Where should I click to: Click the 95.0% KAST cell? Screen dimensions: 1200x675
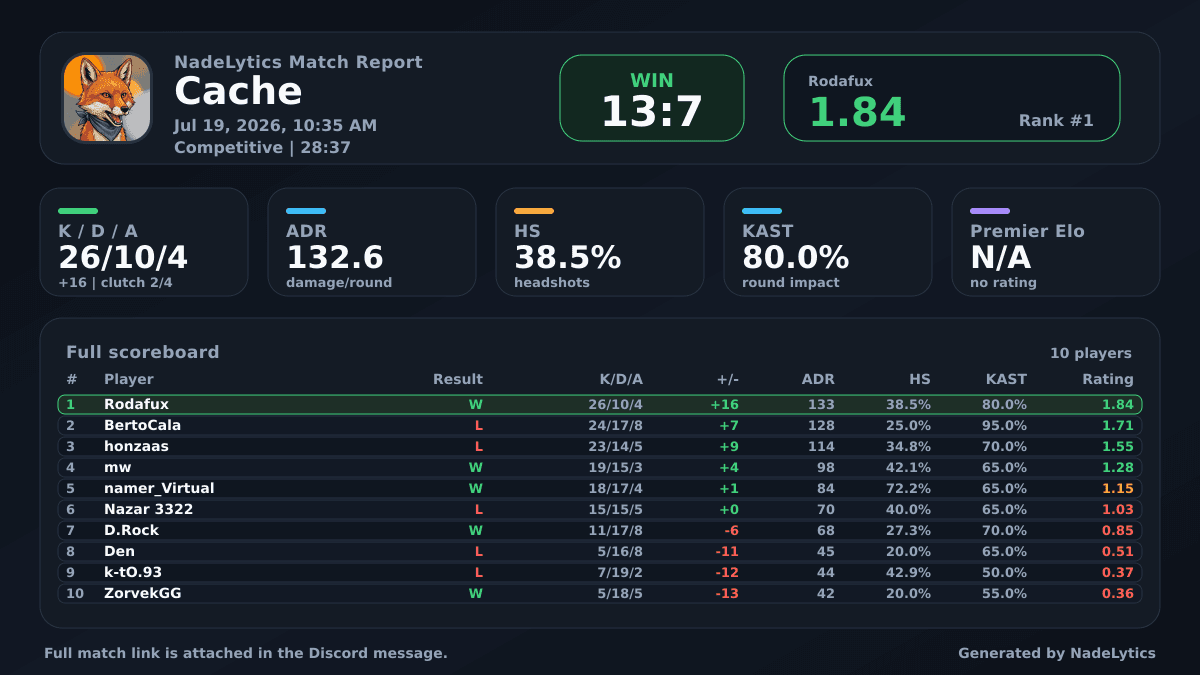(1004, 426)
